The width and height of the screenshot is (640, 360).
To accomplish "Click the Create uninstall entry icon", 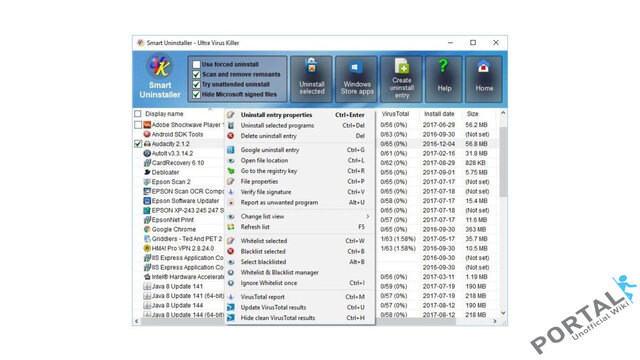I will point(402,67).
